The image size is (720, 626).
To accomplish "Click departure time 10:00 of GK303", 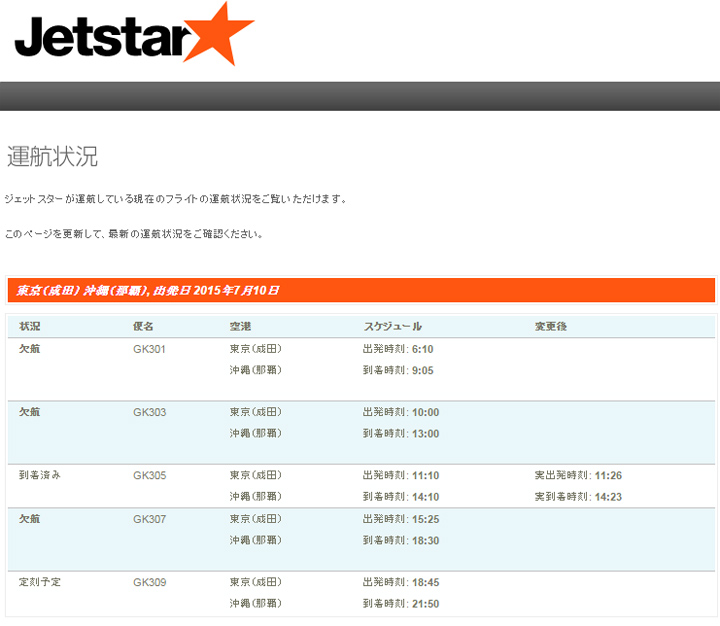I will tap(426, 412).
